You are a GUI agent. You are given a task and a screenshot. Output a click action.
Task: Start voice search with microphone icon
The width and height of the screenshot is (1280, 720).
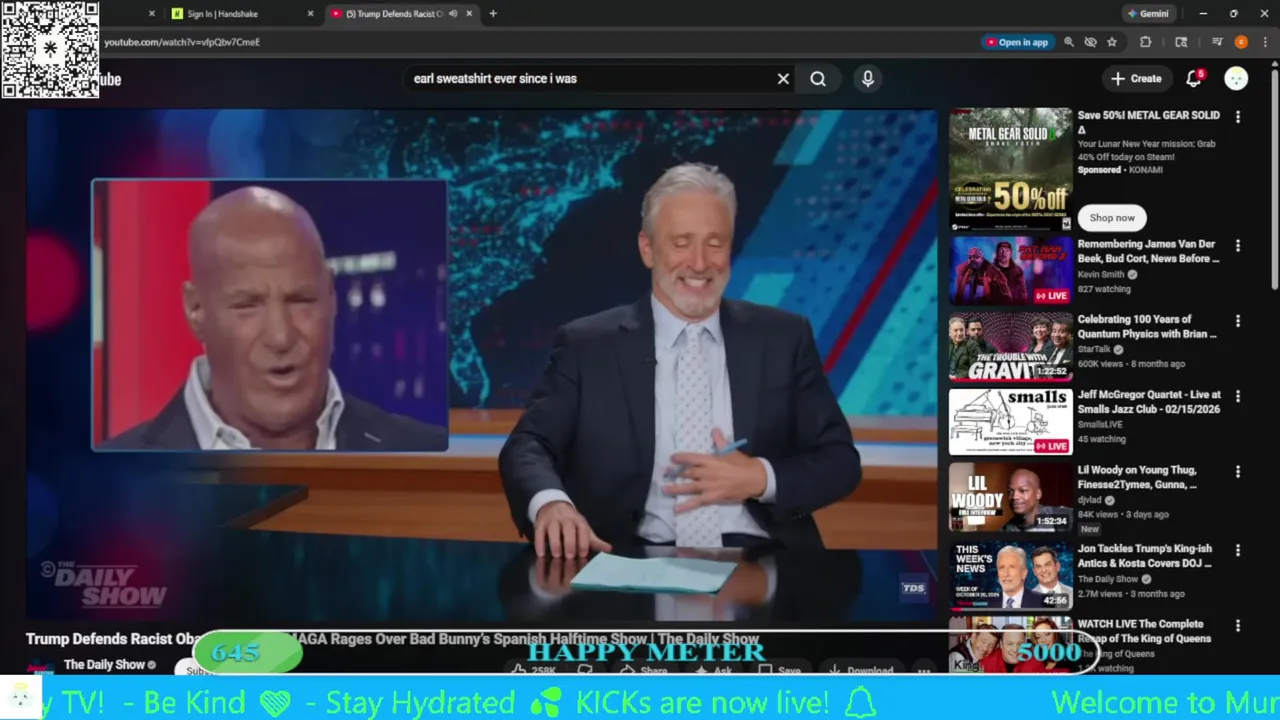point(868,79)
